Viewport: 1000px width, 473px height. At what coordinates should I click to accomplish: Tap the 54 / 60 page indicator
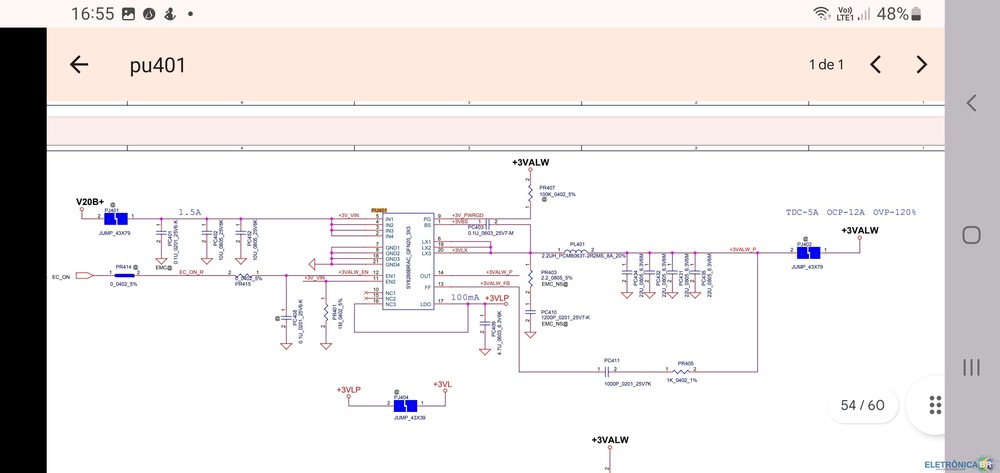(863, 405)
